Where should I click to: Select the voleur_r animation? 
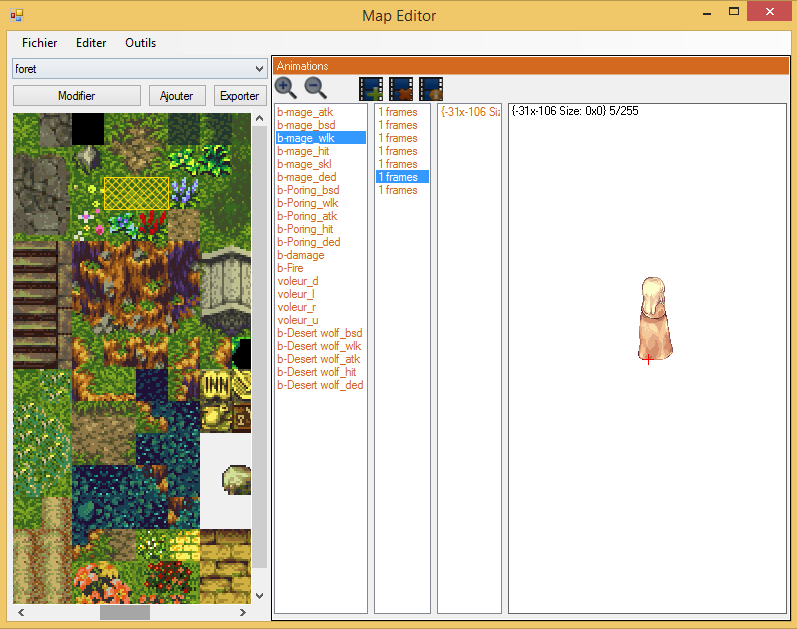pyautogui.click(x=321, y=307)
